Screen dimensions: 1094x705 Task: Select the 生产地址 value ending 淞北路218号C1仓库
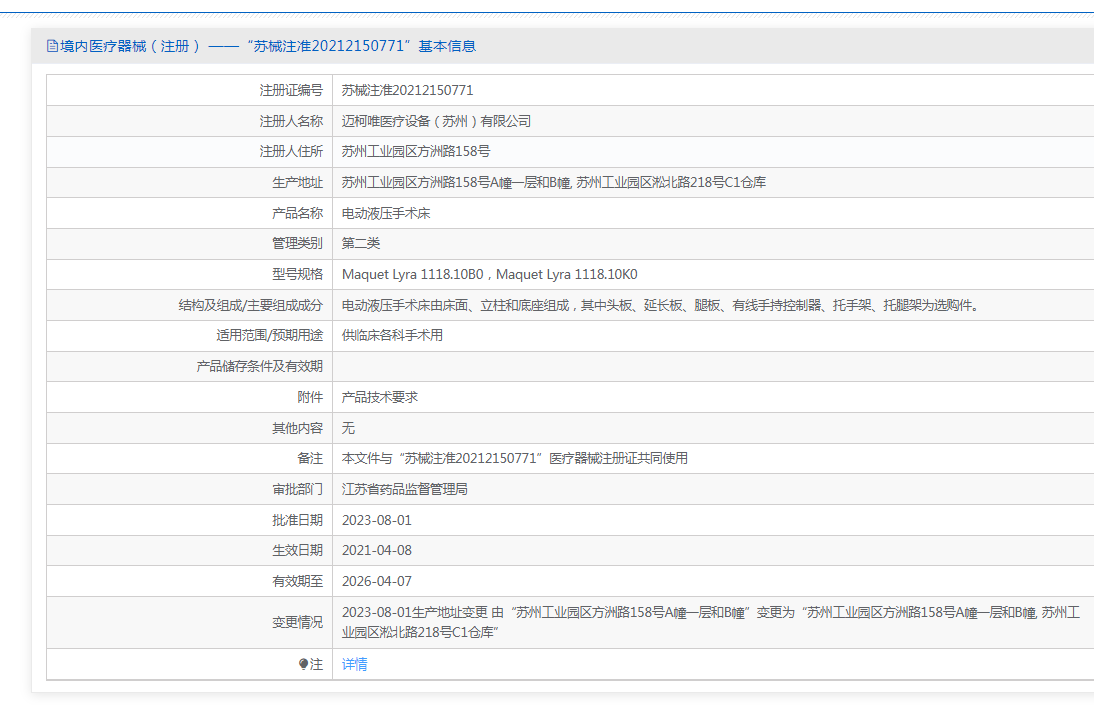click(554, 182)
